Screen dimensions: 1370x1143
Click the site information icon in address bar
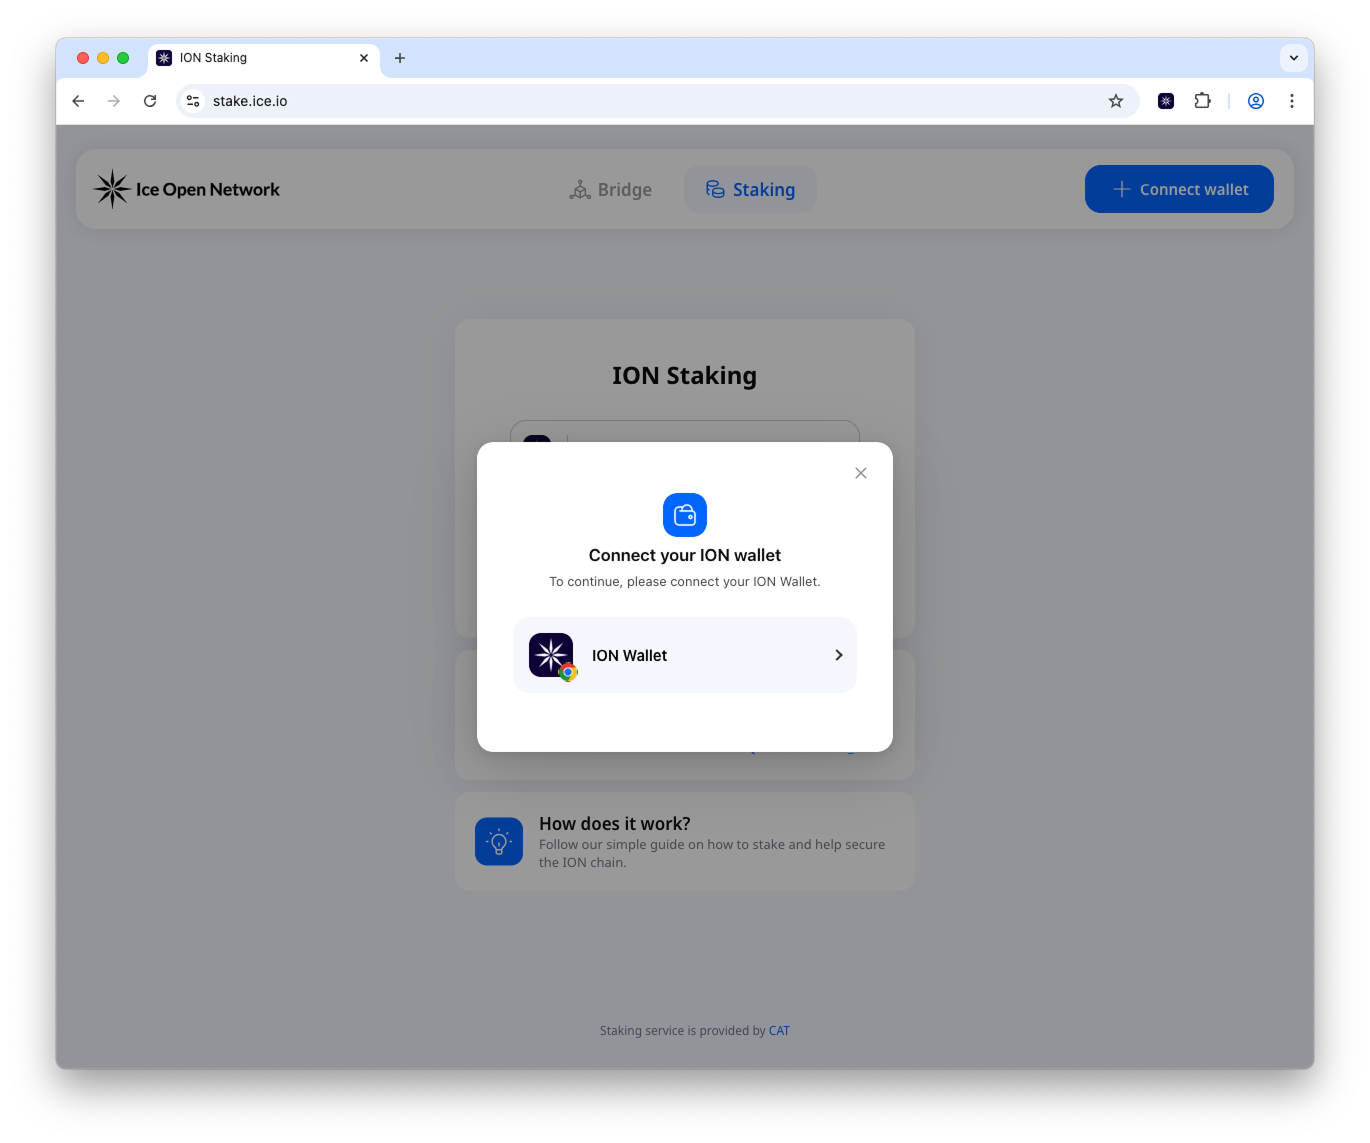coord(193,101)
